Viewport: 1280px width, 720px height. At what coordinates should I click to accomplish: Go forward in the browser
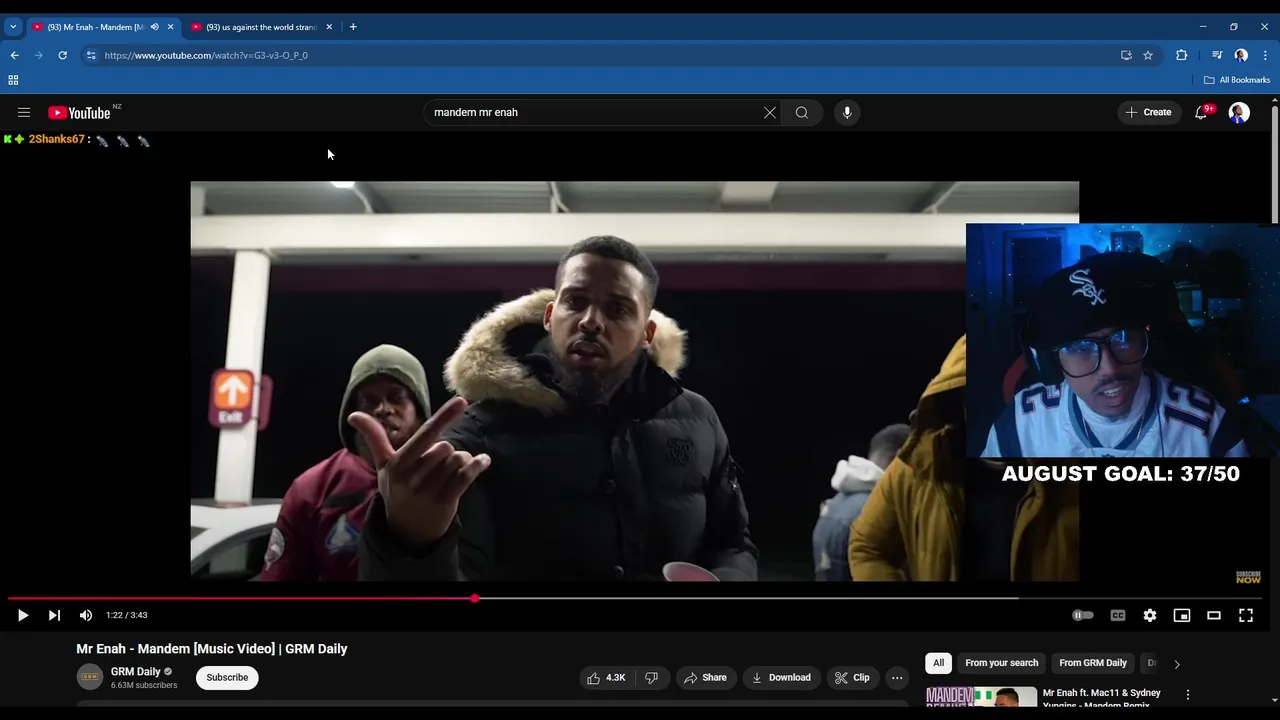[38, 55]
